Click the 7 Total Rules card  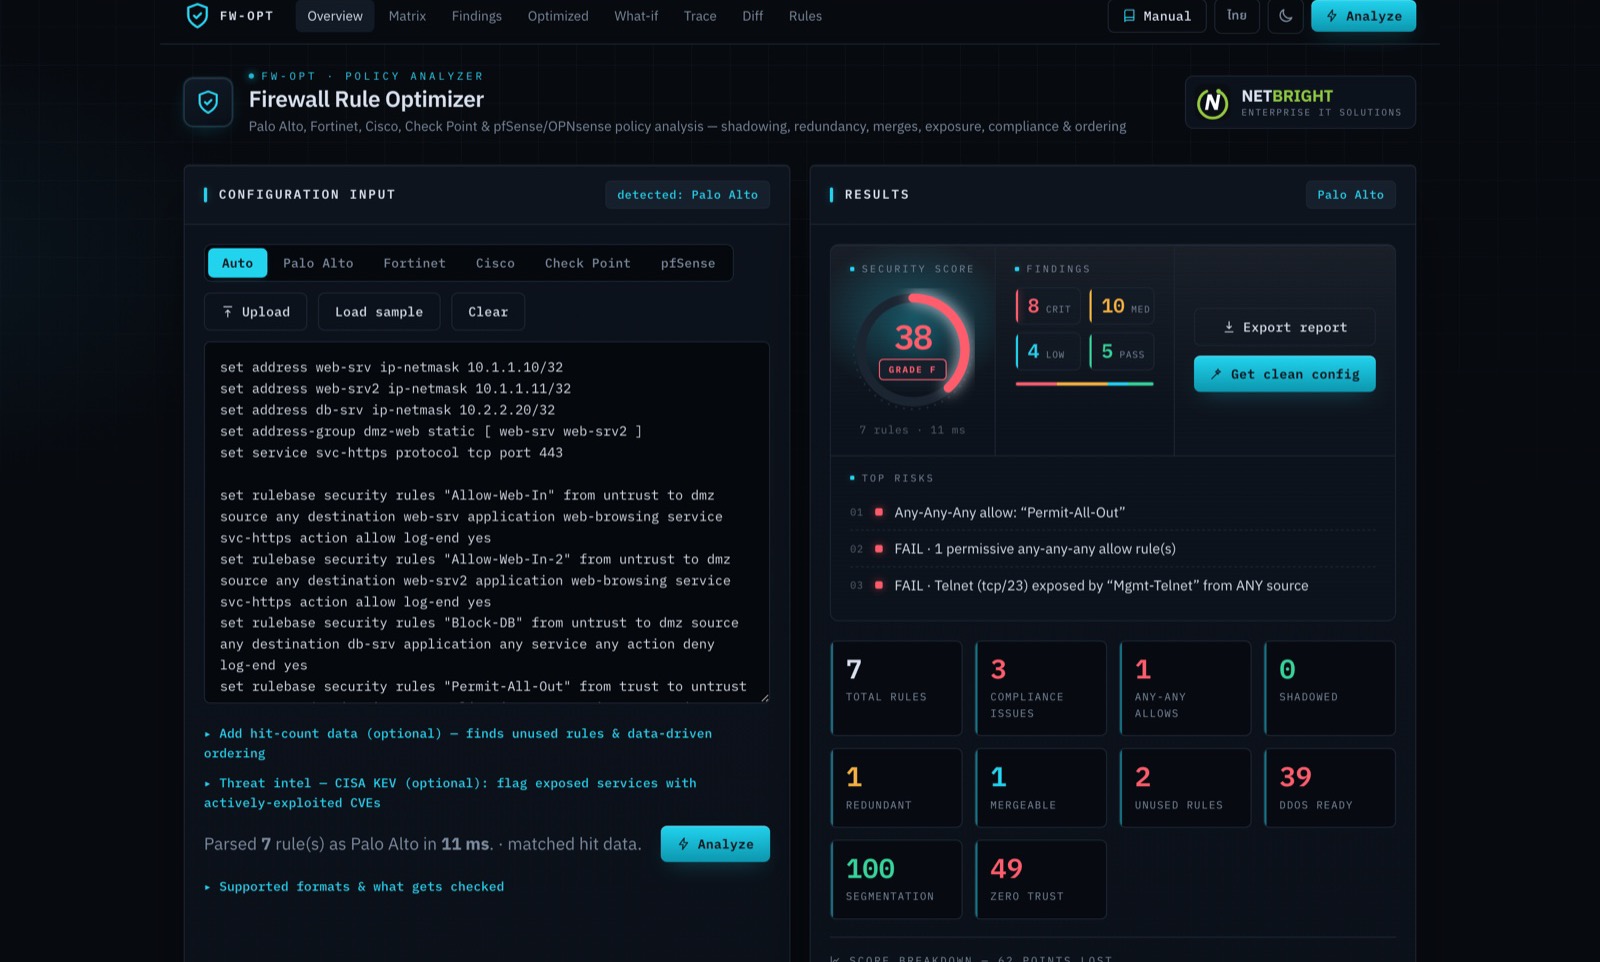896,688
